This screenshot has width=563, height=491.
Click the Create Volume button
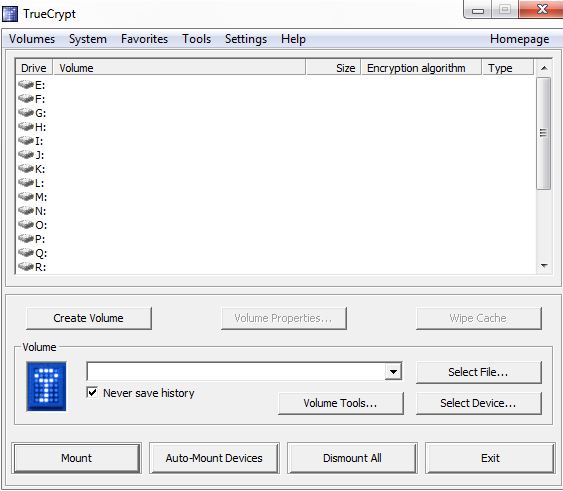[x=89, y=318]
